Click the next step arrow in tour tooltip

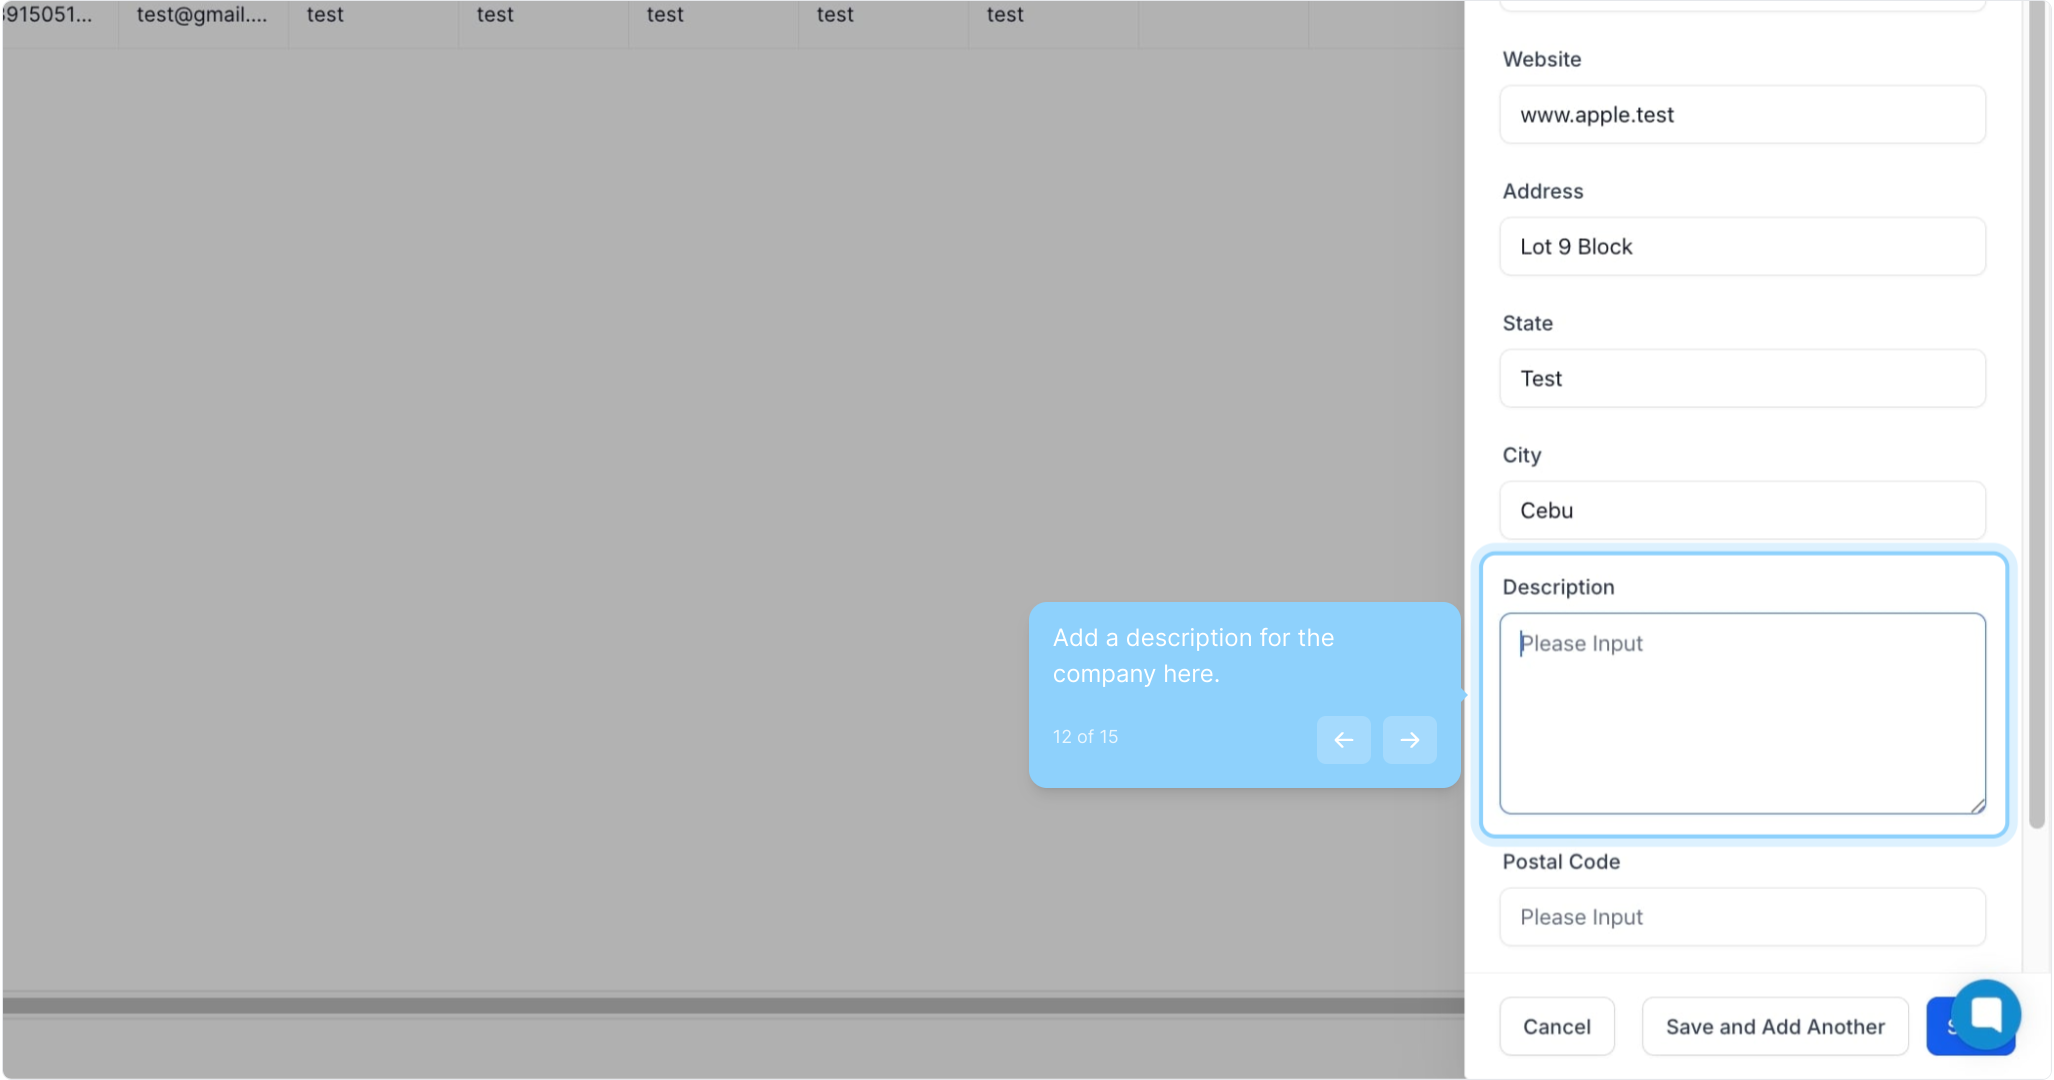tap(1409, 740)
